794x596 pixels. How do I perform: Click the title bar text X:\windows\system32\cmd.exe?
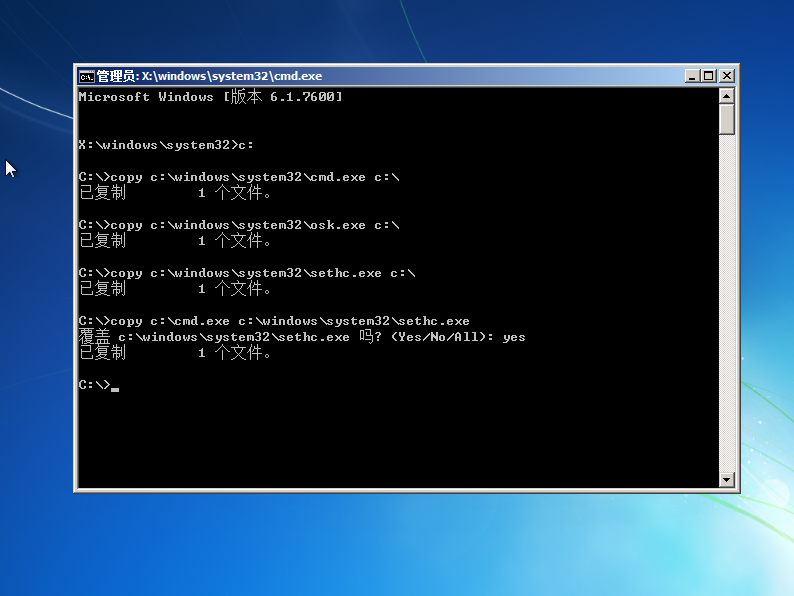click(231, 76)
